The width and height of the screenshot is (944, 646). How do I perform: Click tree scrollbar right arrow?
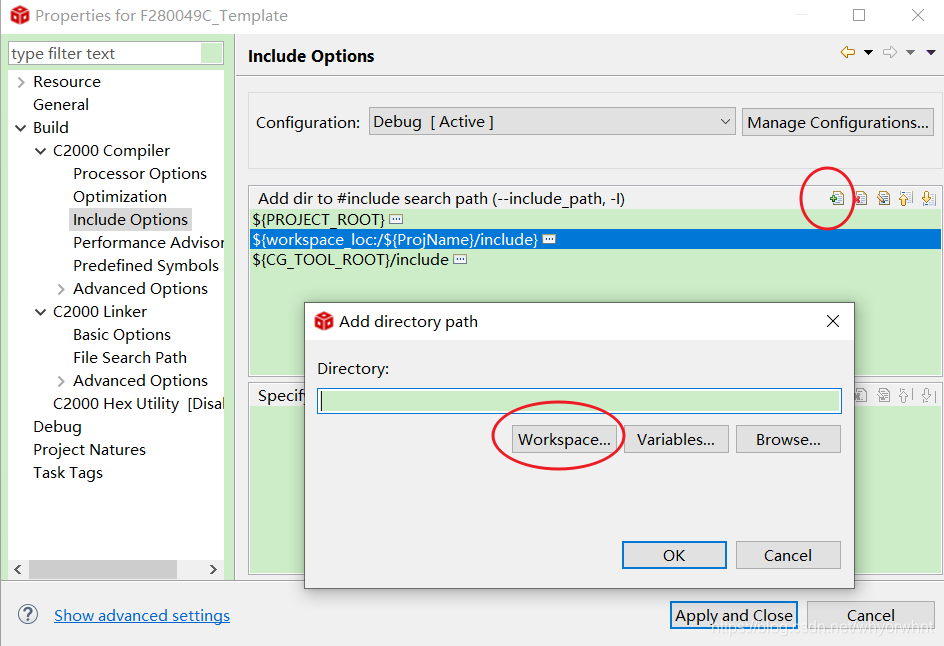point(213,569)
